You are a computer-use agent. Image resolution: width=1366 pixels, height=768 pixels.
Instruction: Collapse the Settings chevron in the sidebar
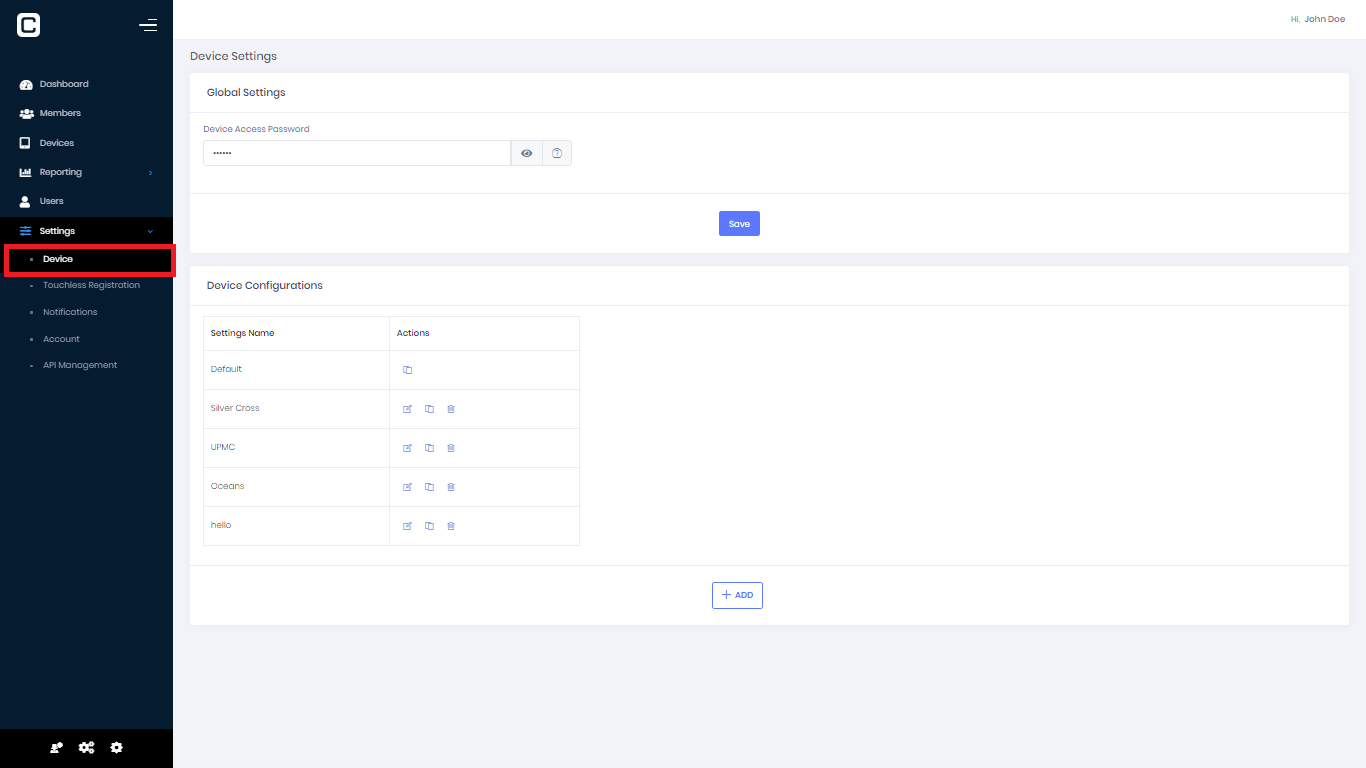click(x=152, y=230)
